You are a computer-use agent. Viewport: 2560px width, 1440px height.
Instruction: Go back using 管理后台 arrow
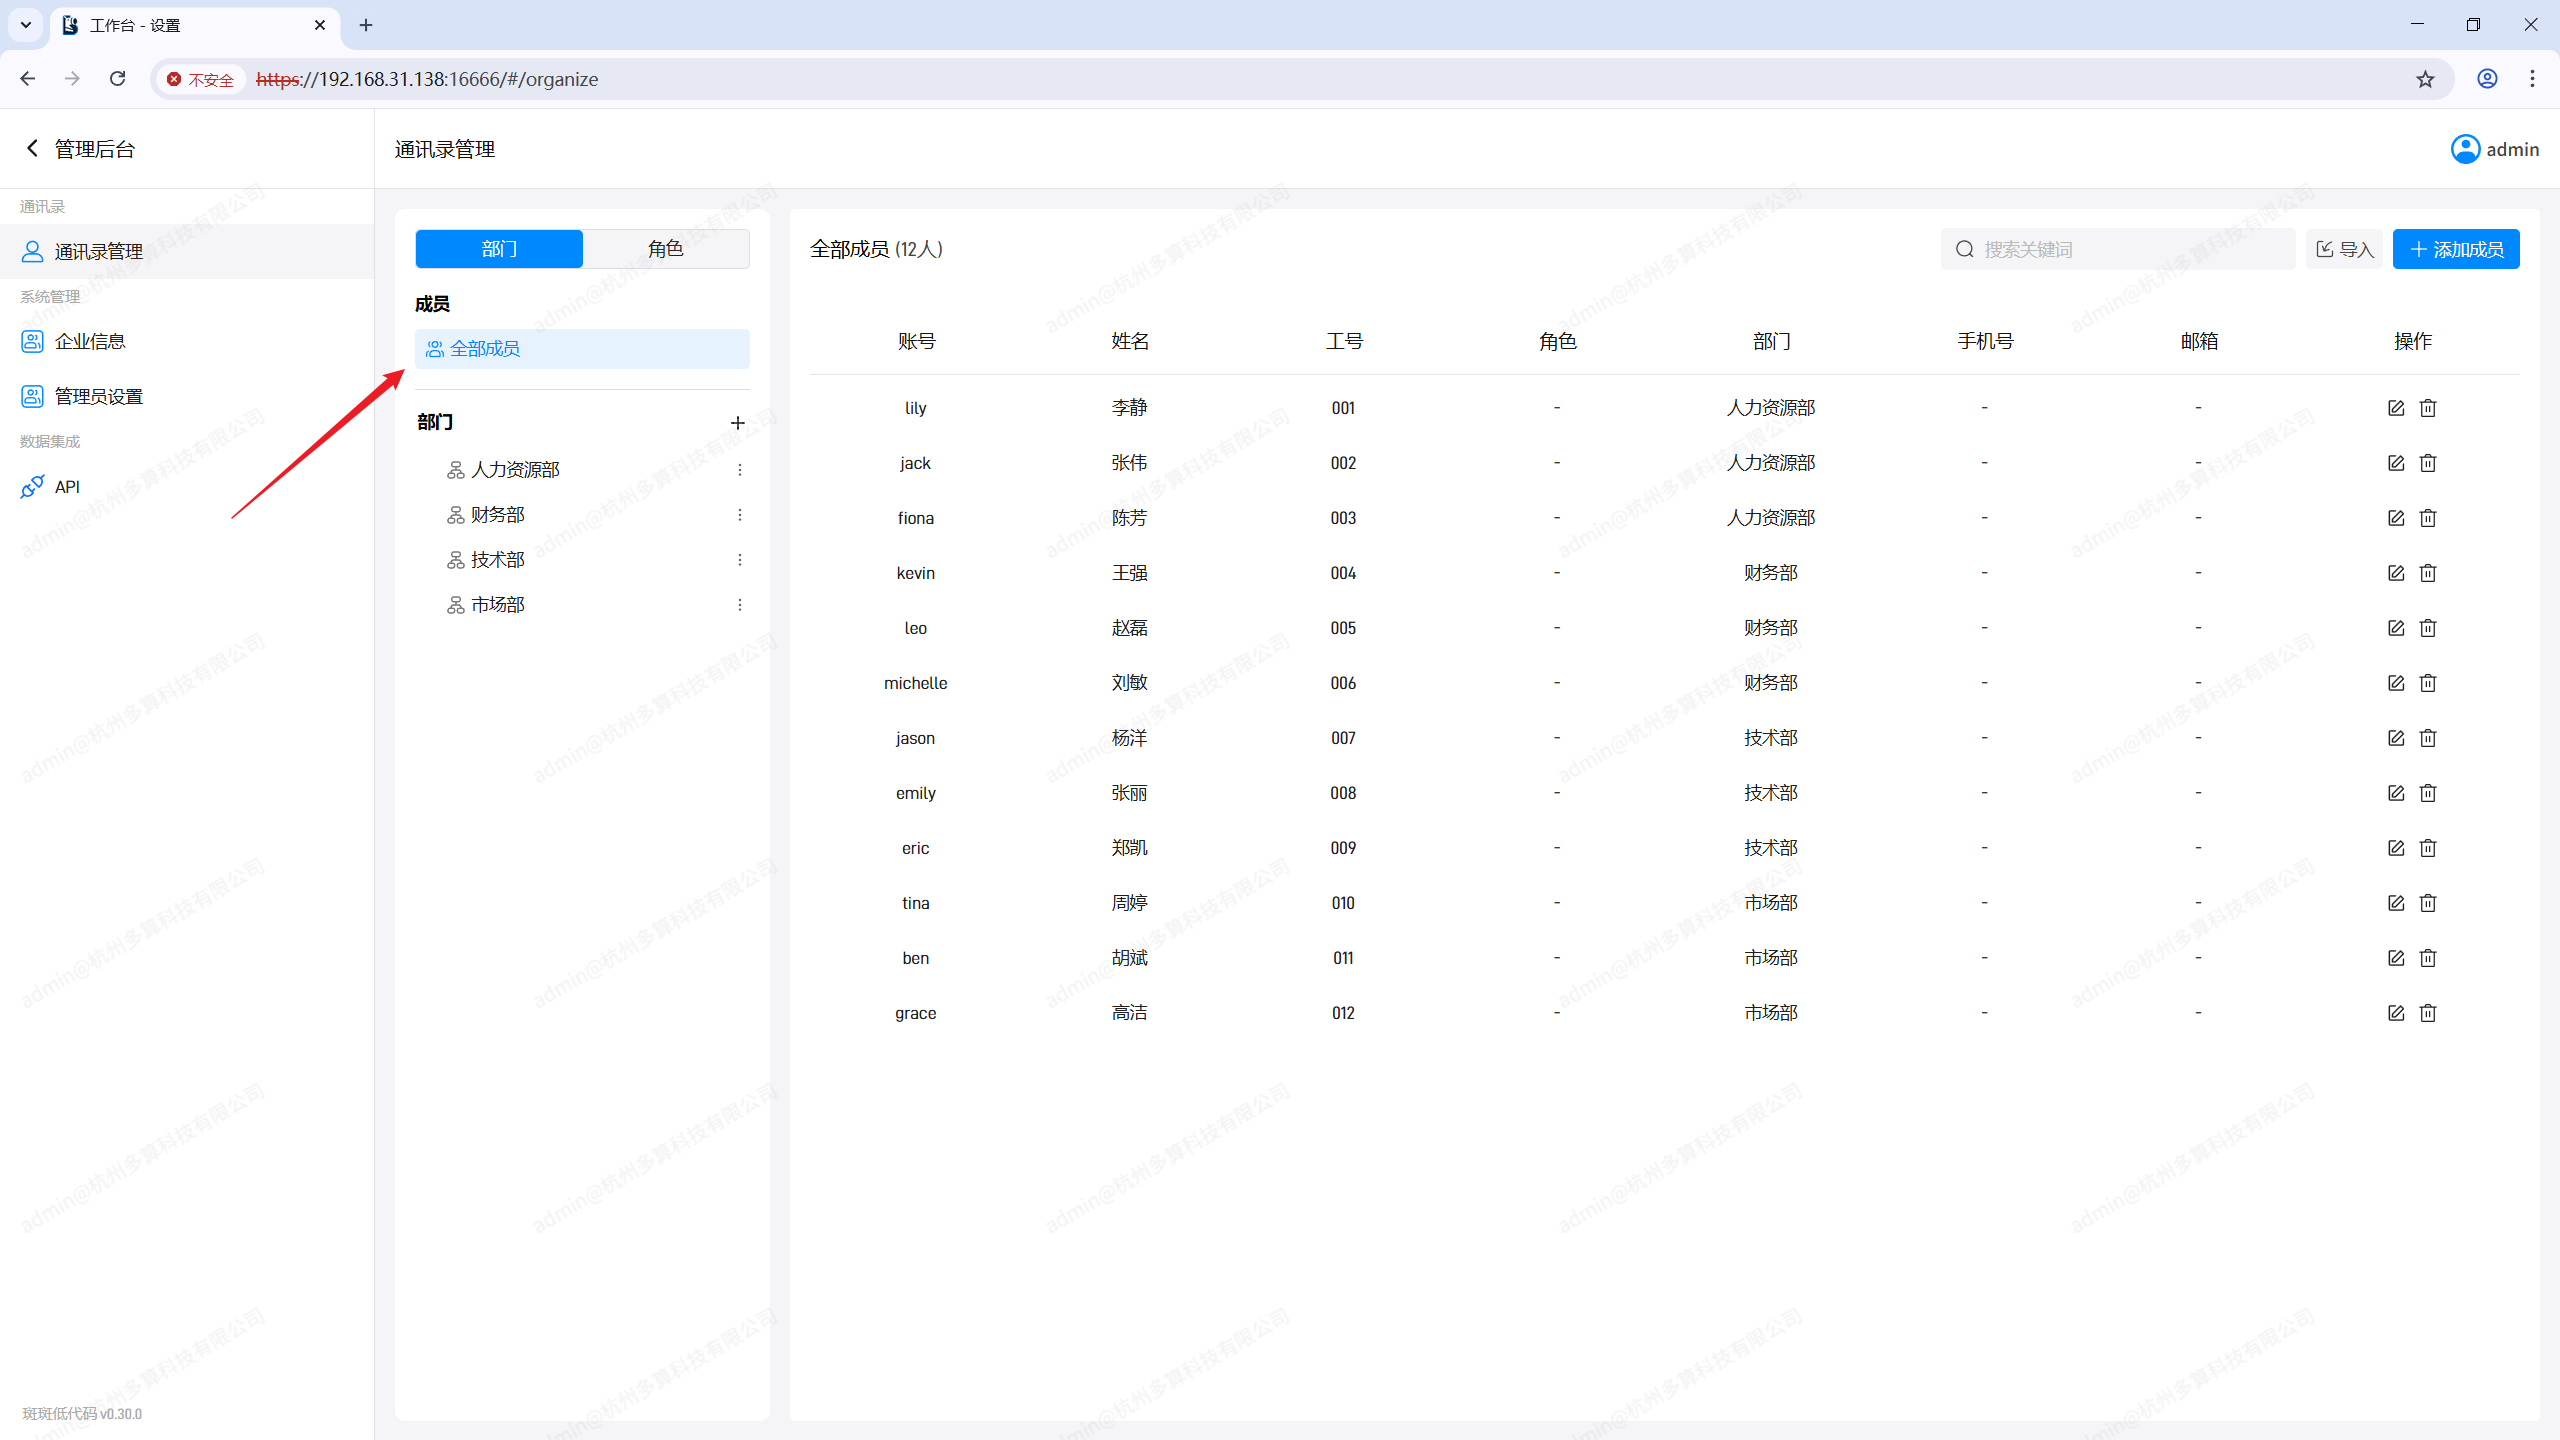point(32,149)
